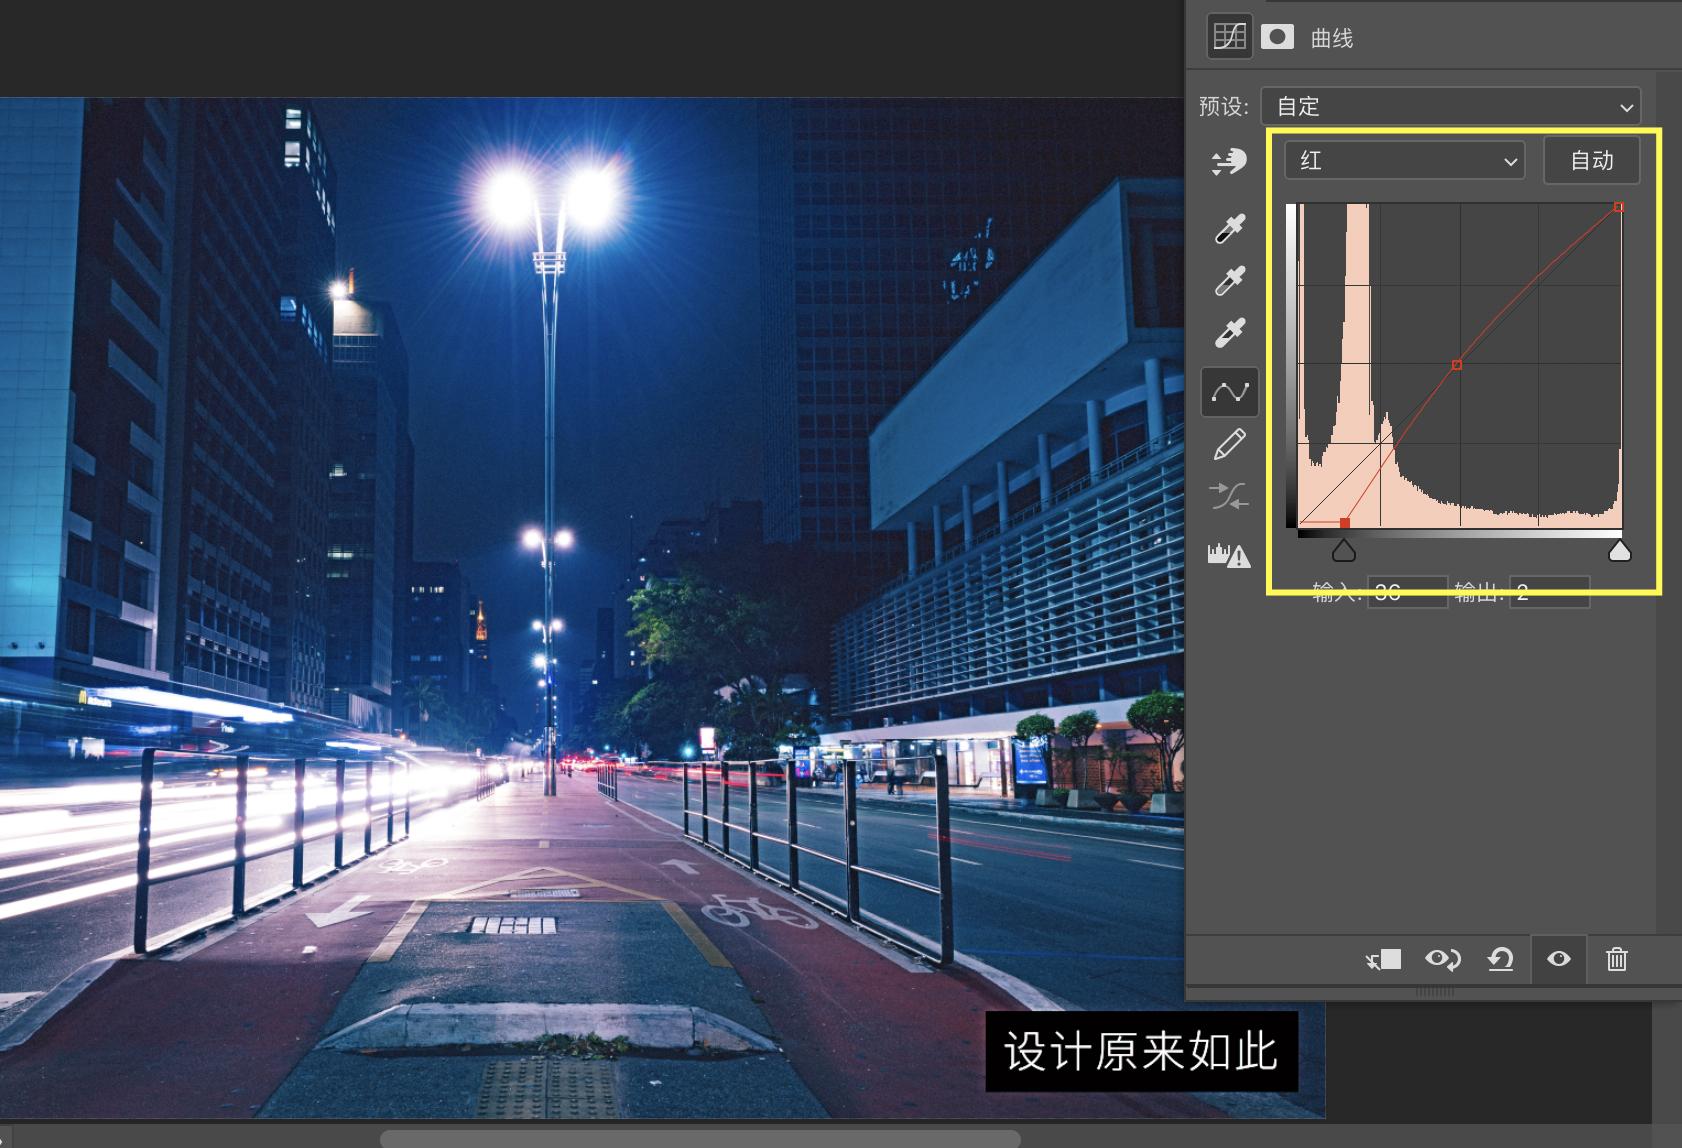
Task: Activate the point-editing curve tool icon
Action: click(x=1228, y=391)
